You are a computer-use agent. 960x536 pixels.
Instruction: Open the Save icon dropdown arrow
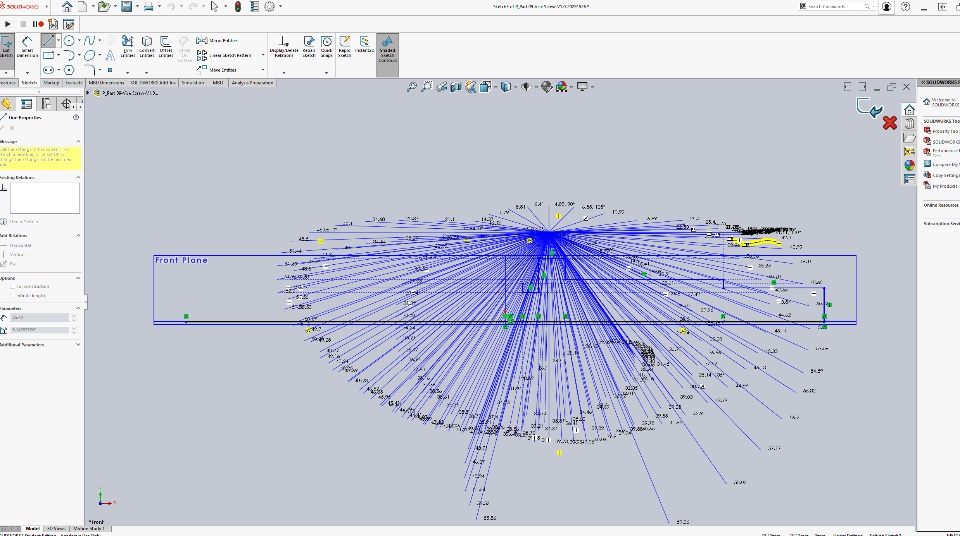click(x=137, y=7)
